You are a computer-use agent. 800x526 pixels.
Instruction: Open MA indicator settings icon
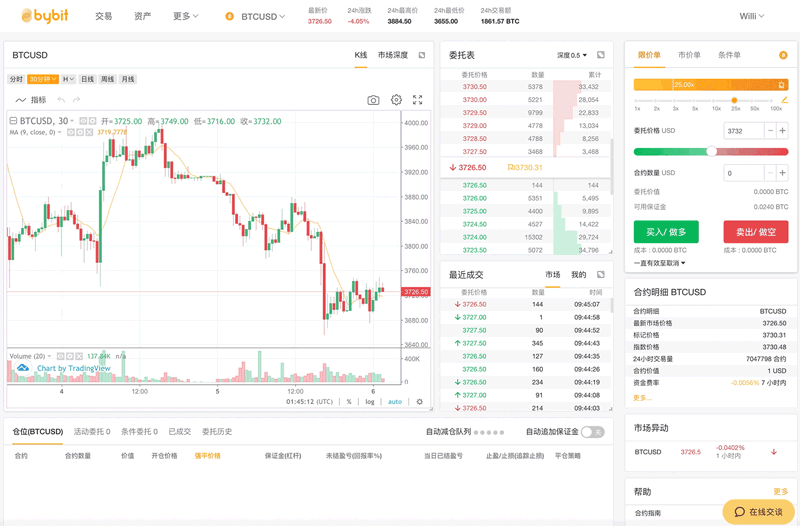(80, 133)
